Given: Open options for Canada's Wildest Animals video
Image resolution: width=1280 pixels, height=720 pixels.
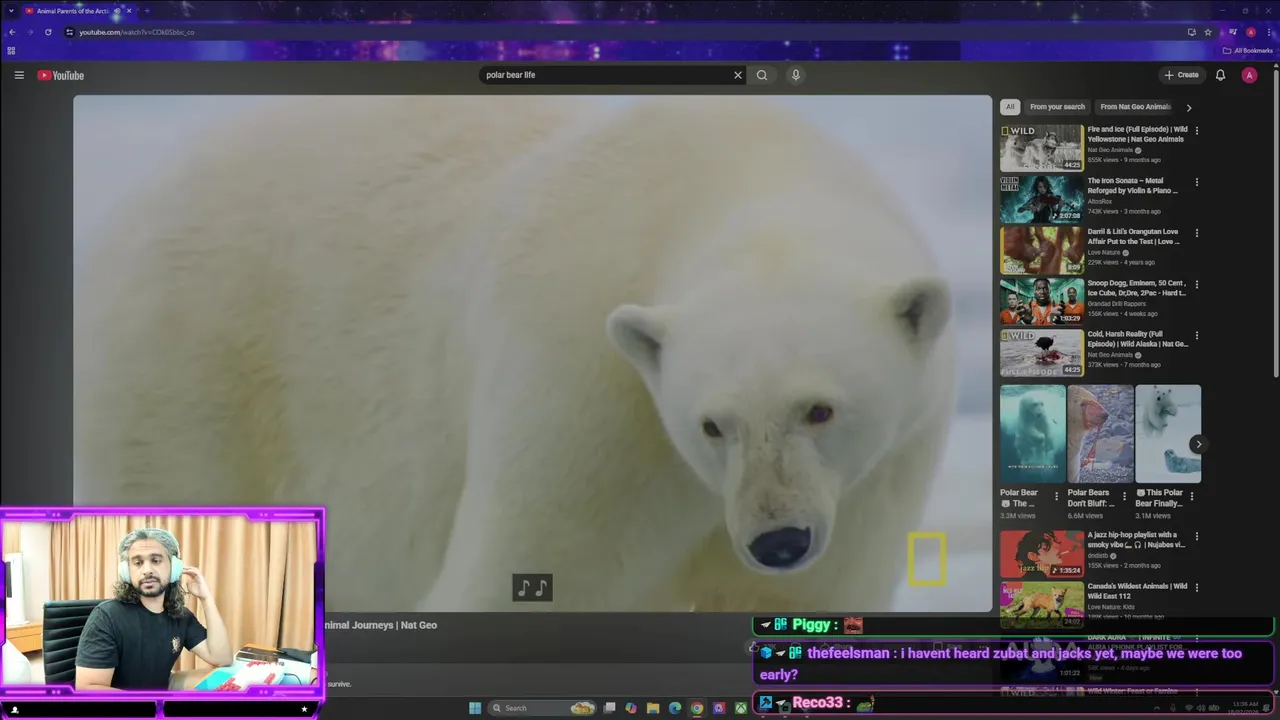Looking at the screenshot, I should [x=1197, y=587].
